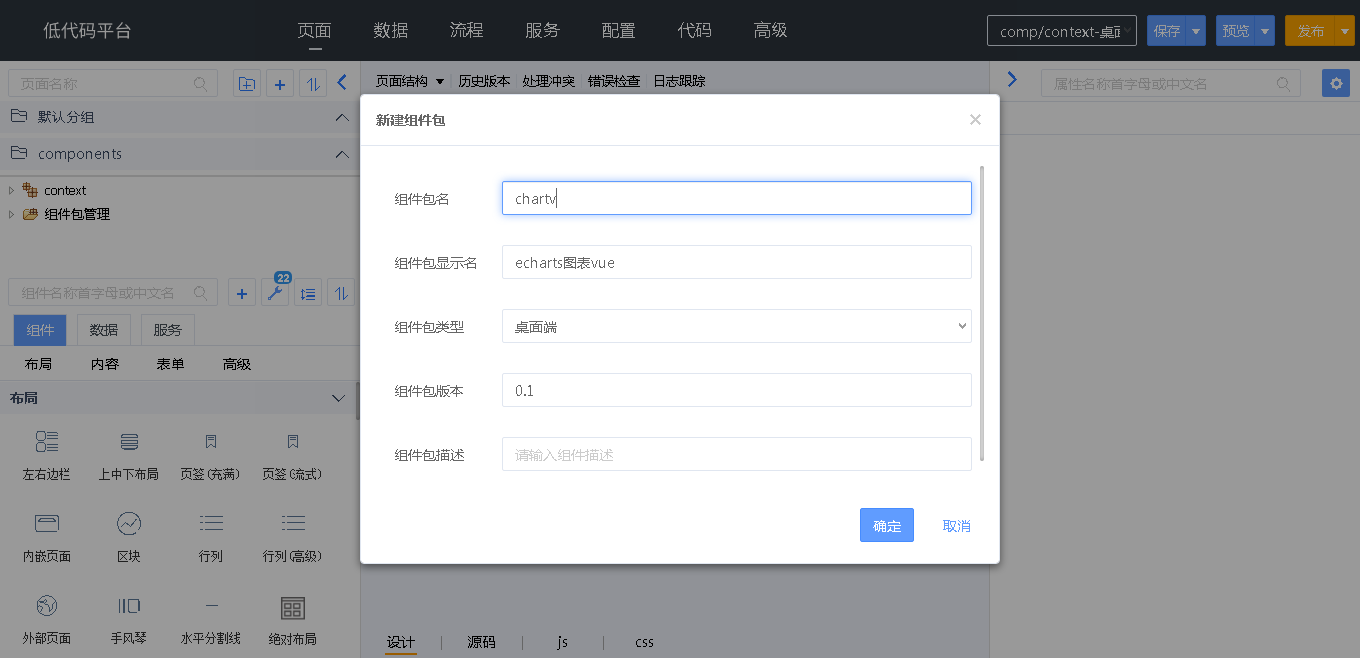Open the 数据 top menu
1360x658 pixels.
[x=391, y=30]
